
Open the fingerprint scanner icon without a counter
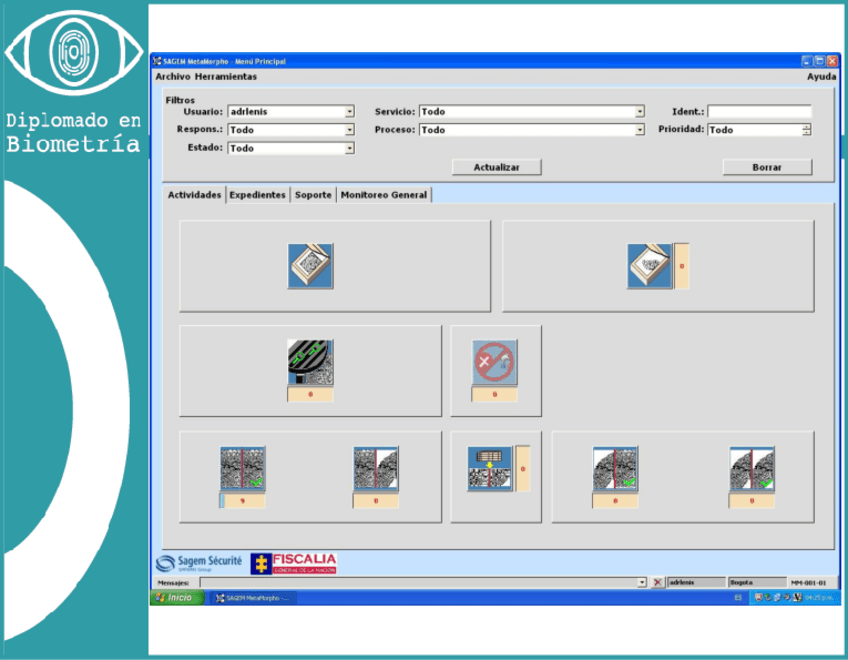pyautogui.click(x=310, y=266)
